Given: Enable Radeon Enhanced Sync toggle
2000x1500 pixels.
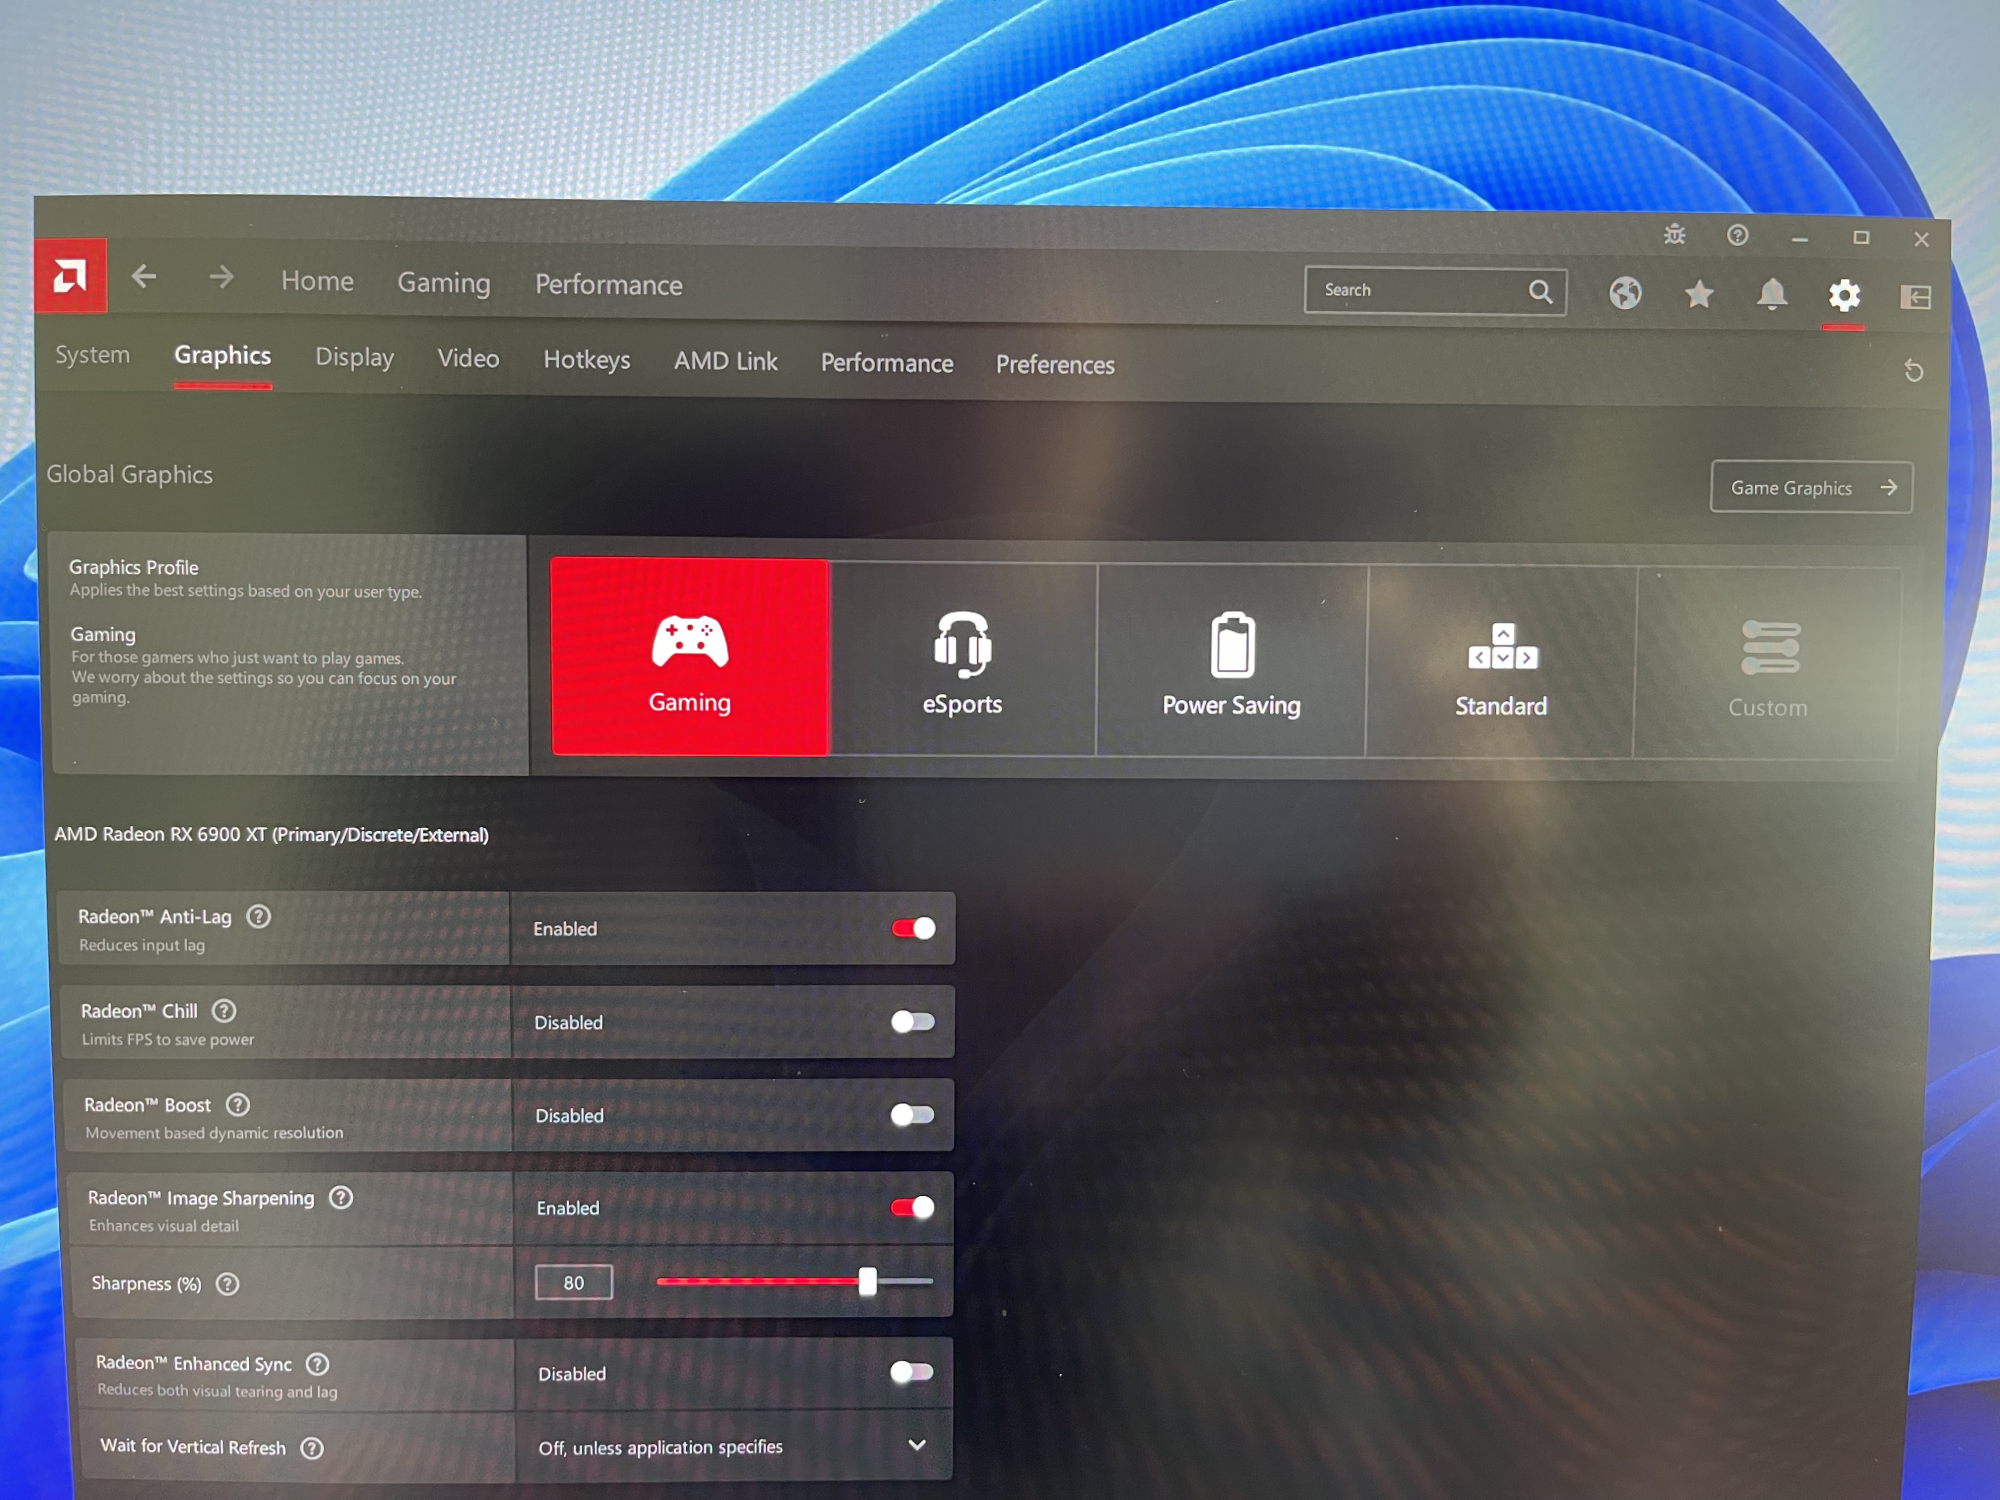Looking at the screenshot, I should coord(911,1372).
